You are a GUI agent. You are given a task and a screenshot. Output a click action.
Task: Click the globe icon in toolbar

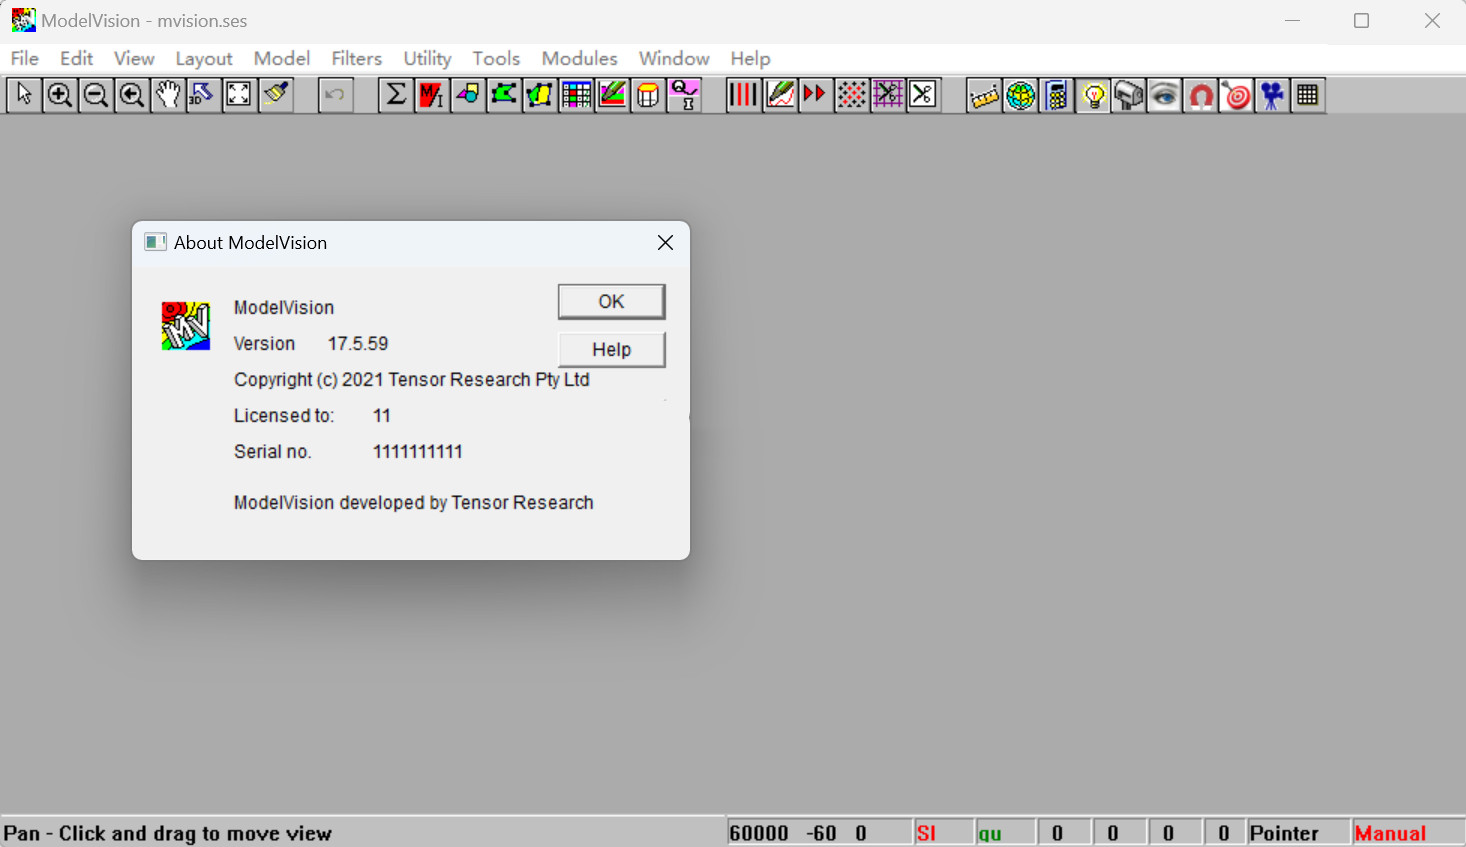coord(1020,96)
